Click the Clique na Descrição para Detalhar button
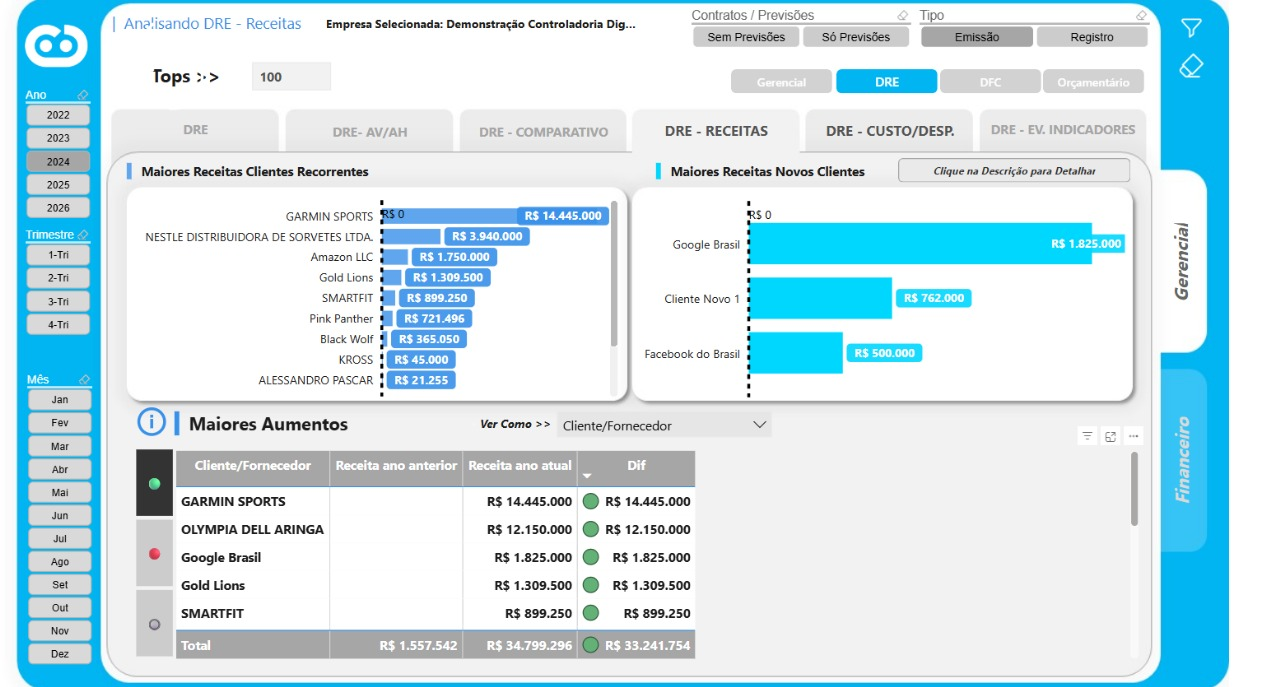 coord(1014,171)
